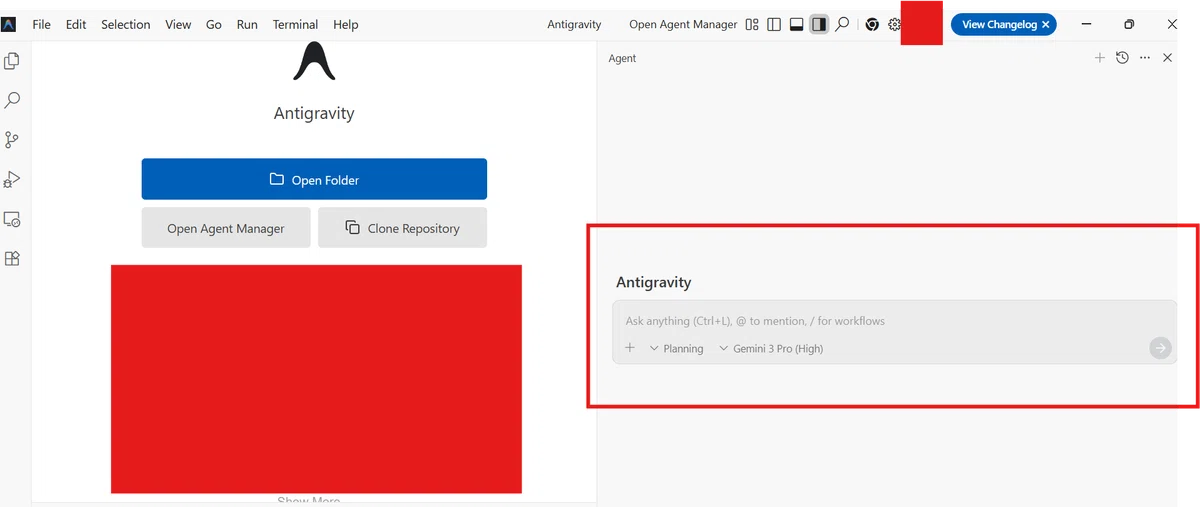Expand the Gemini 3 Pro (High) model dropdown

point(771,348)
